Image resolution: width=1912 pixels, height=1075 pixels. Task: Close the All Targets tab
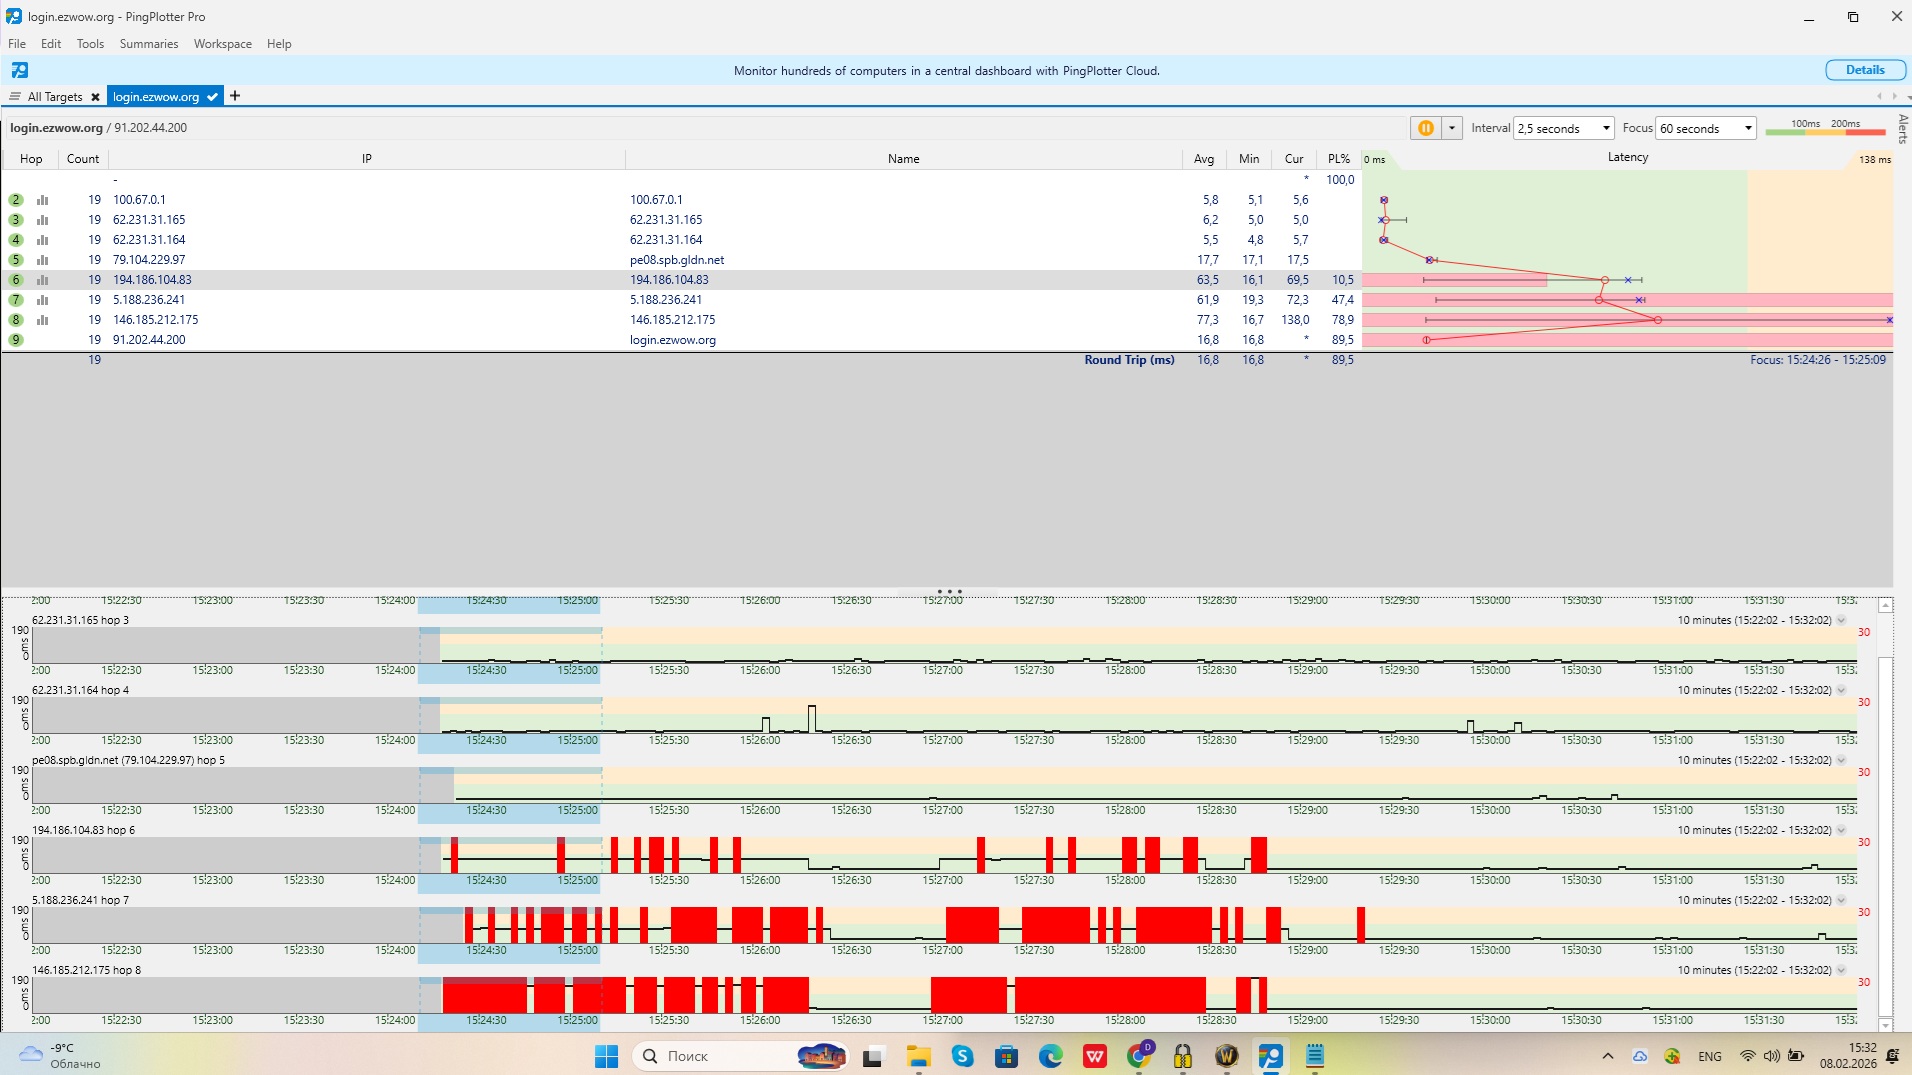95,97
